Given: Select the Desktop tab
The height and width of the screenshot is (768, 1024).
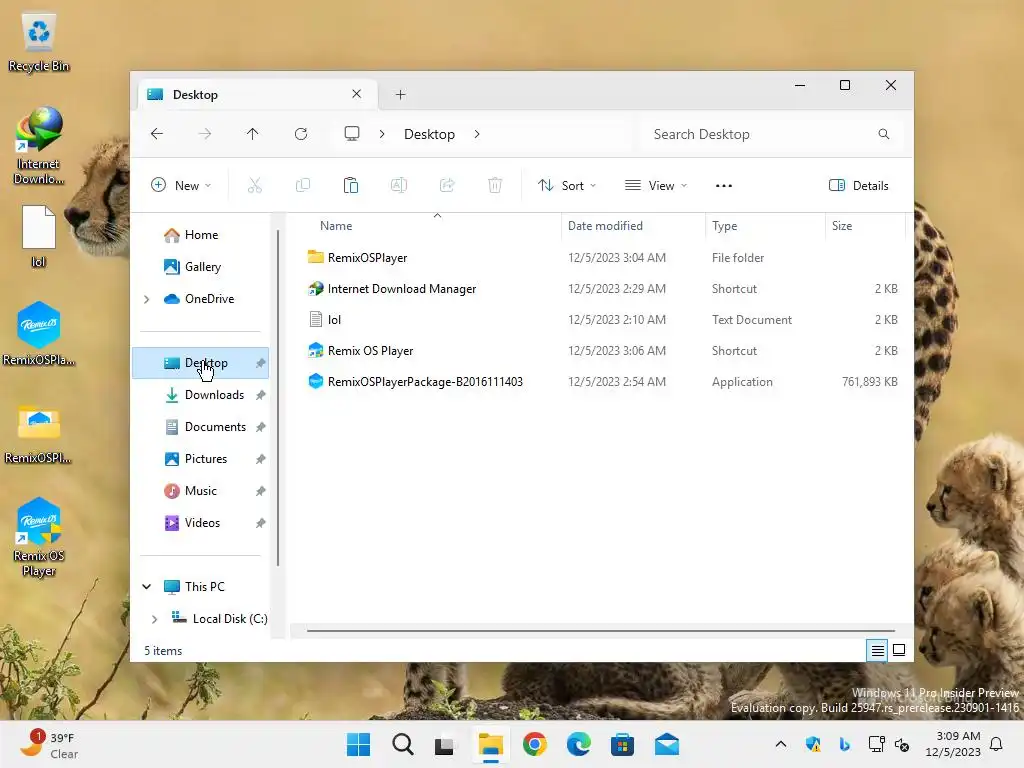Looking at the screenshot, I should [x=258, y=95].
